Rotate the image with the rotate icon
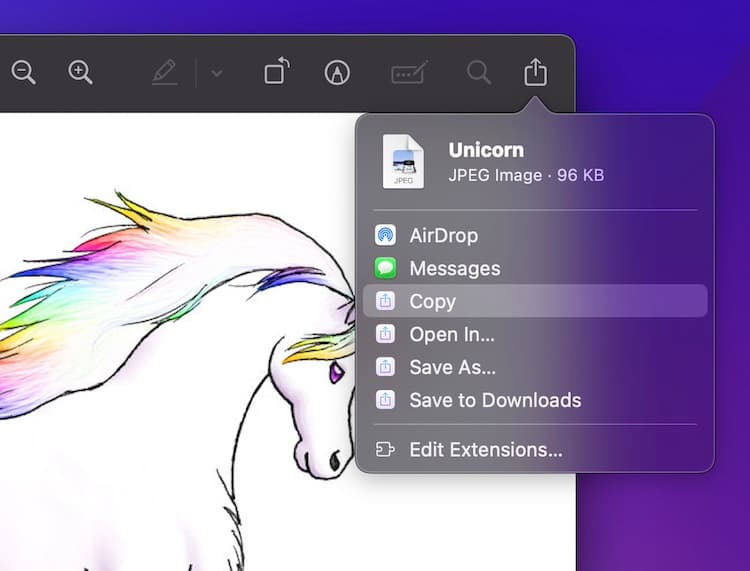This screenshot has height=571, width=750. coord(276,72)
